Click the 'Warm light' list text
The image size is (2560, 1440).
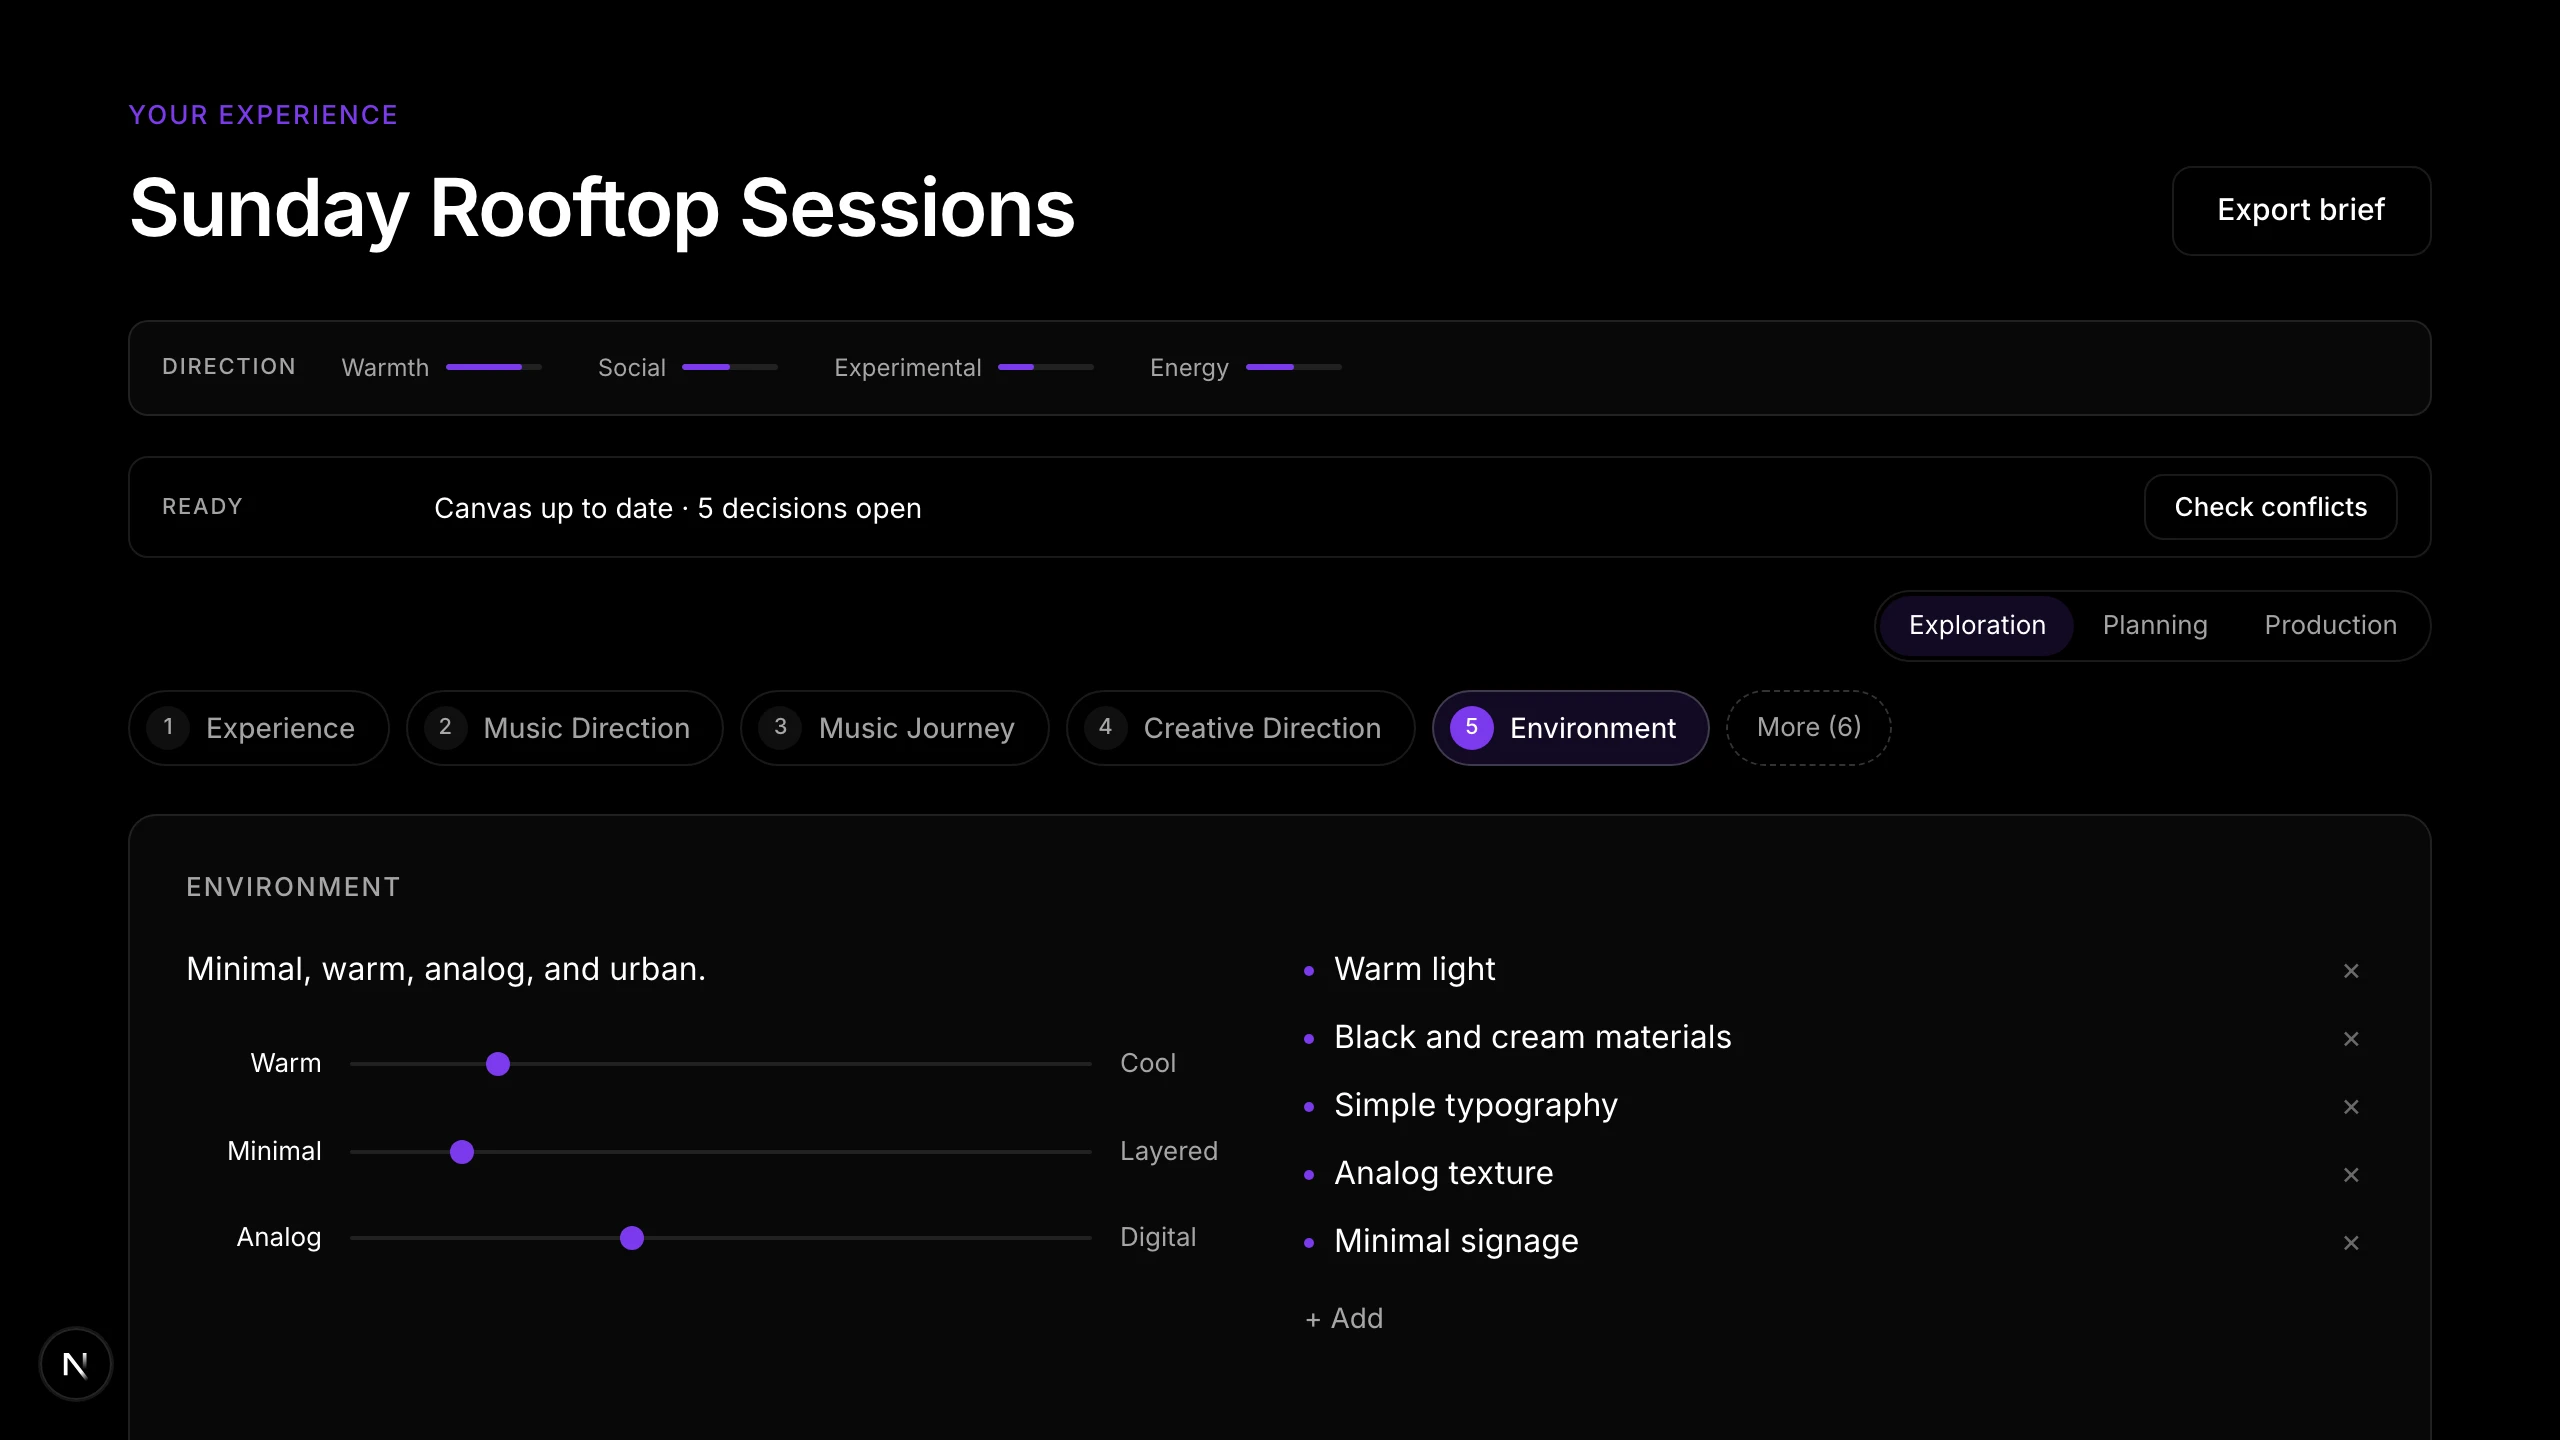[x=1415, y=969]
